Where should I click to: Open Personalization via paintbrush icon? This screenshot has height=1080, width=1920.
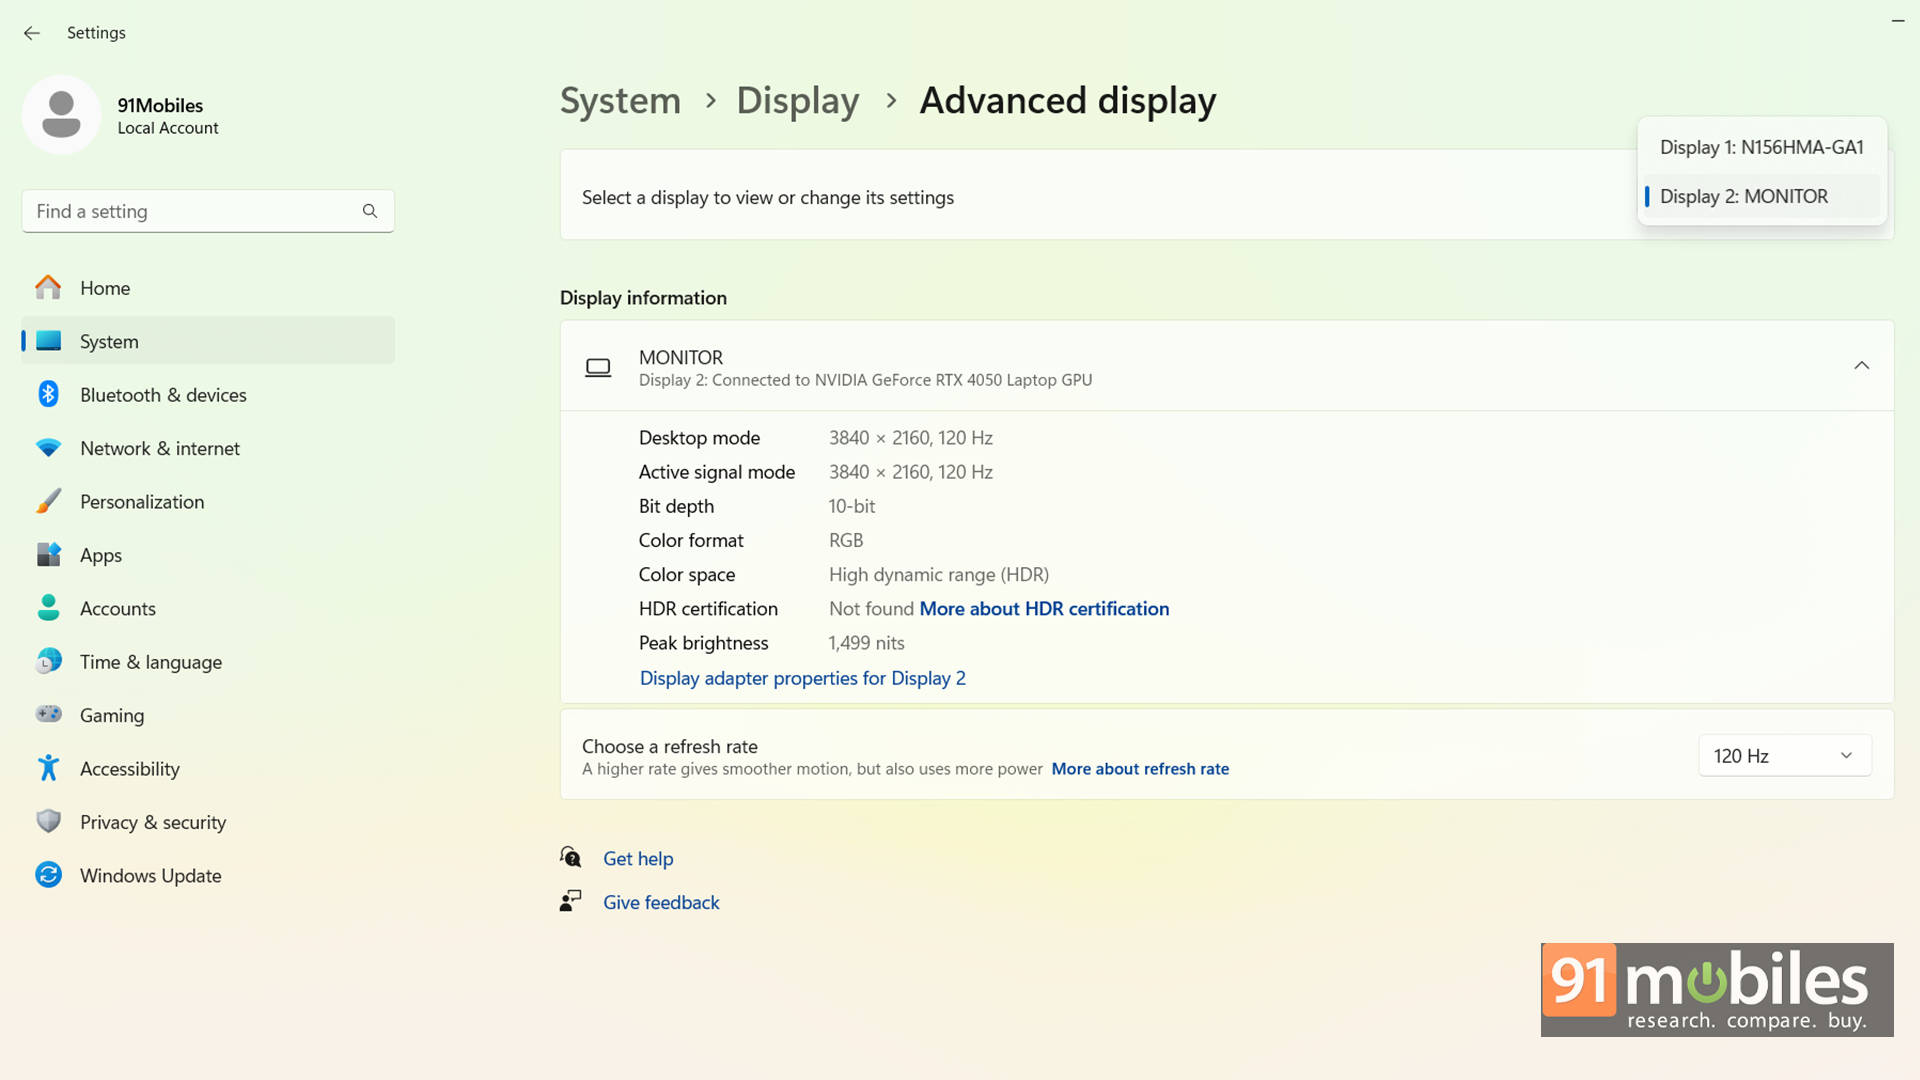48,502
